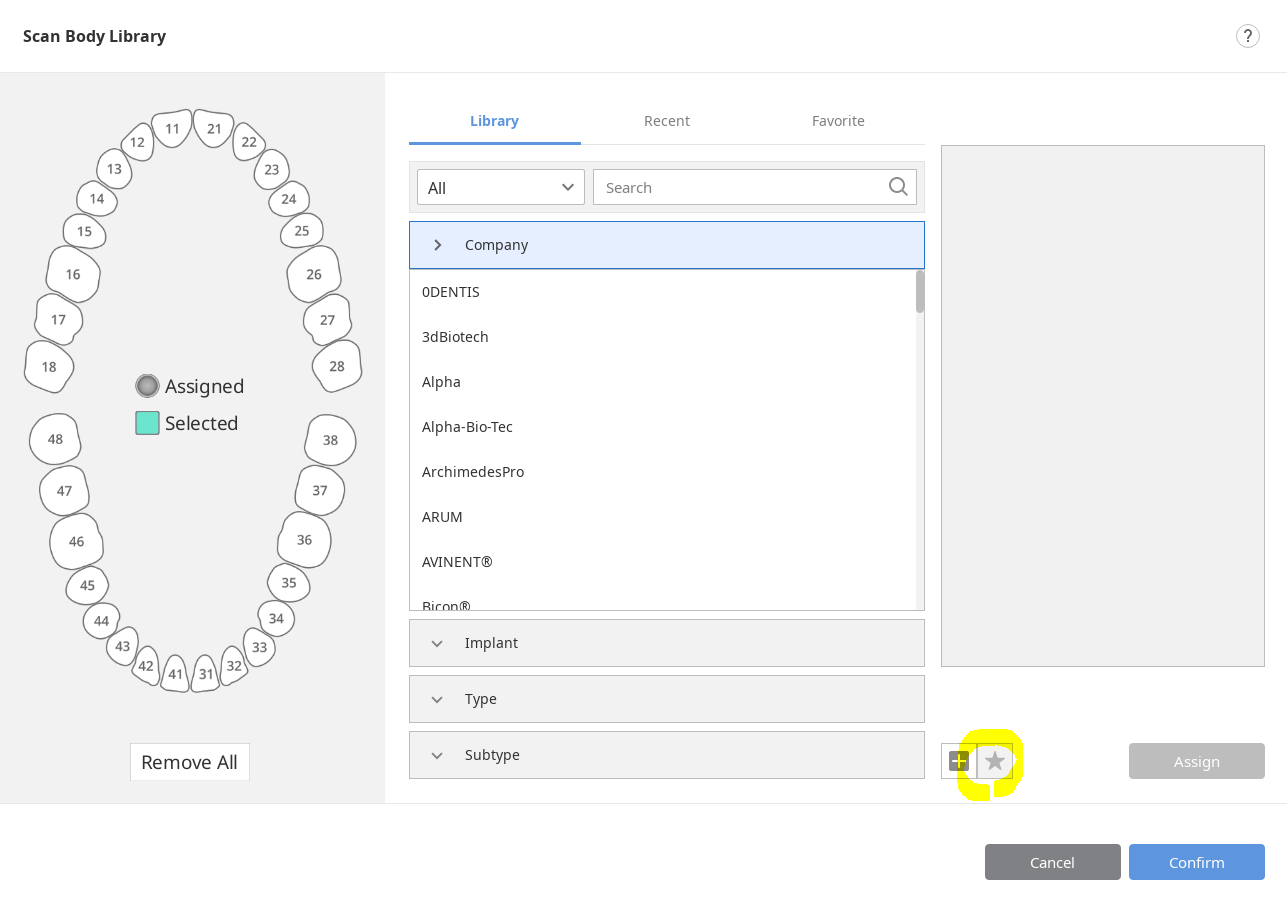The height and width of the screenshot is (903, 1287).
Task: Click tooth 43
Action: [122, 646]
